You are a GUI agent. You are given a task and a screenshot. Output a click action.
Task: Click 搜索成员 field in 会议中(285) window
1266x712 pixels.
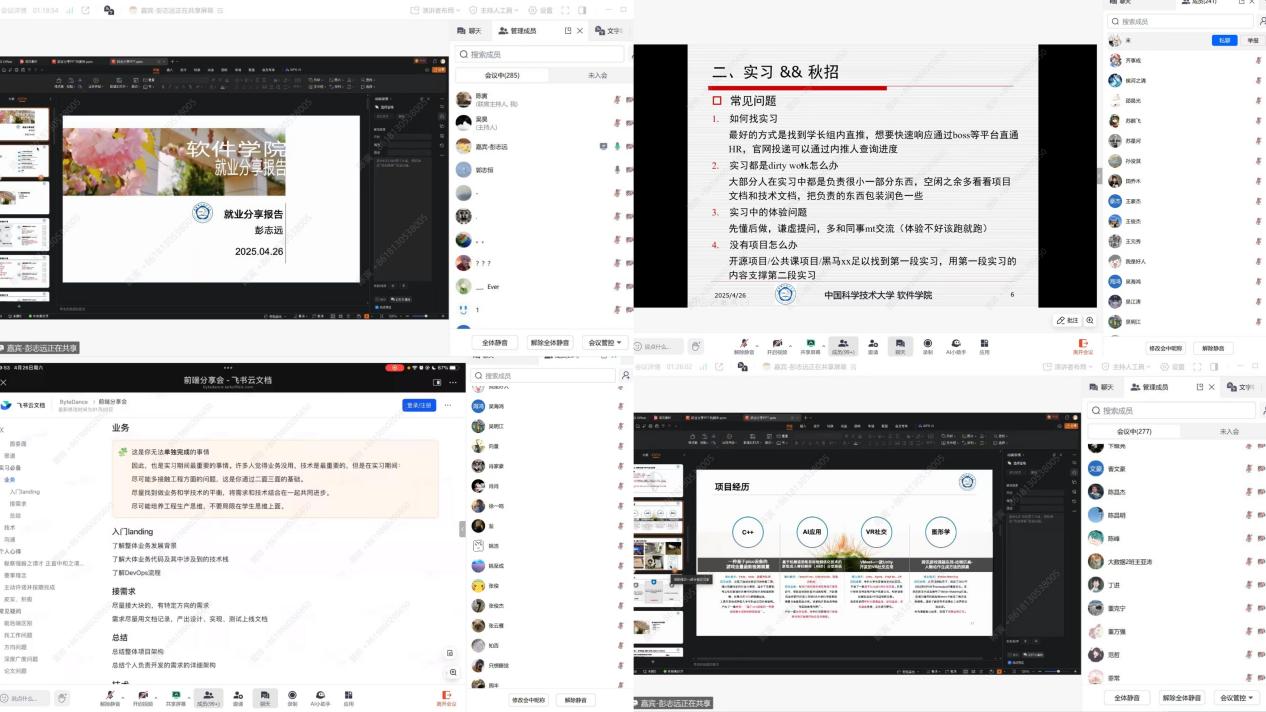point(540,54)
